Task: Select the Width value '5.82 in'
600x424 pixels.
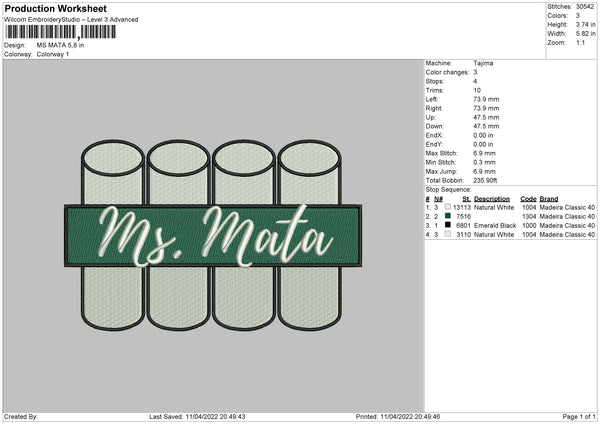Action: pyautogui.click(x=585, y=34)
